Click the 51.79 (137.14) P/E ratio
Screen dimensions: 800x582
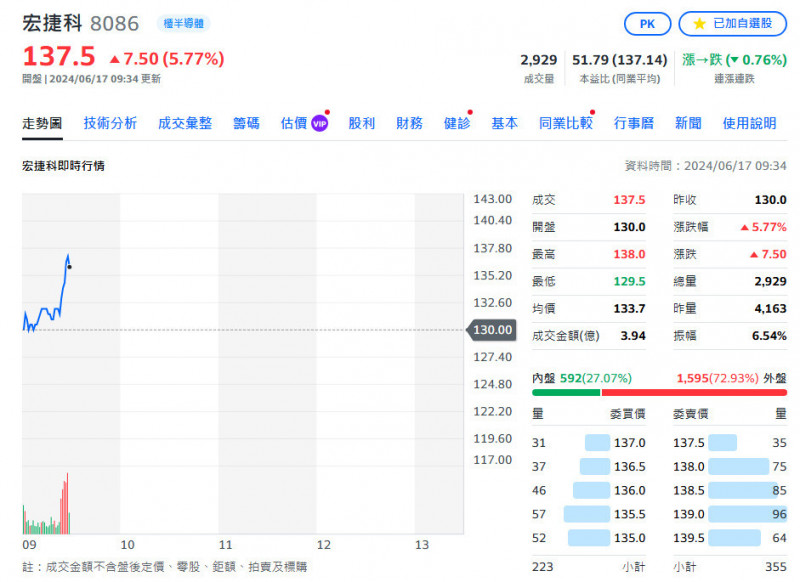(619, 60)
